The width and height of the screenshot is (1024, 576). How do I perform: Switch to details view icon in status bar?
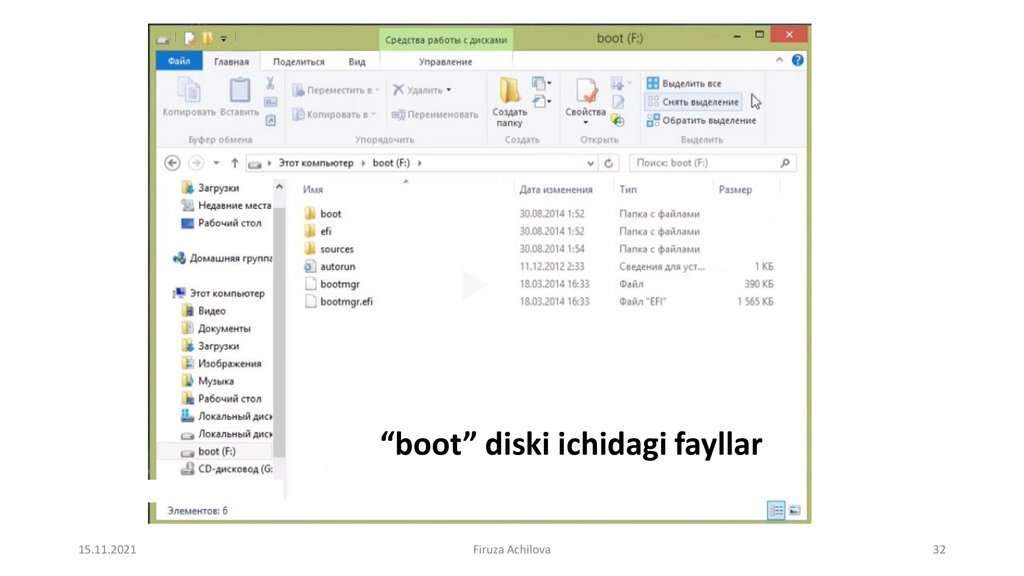[x=776, y=510]
